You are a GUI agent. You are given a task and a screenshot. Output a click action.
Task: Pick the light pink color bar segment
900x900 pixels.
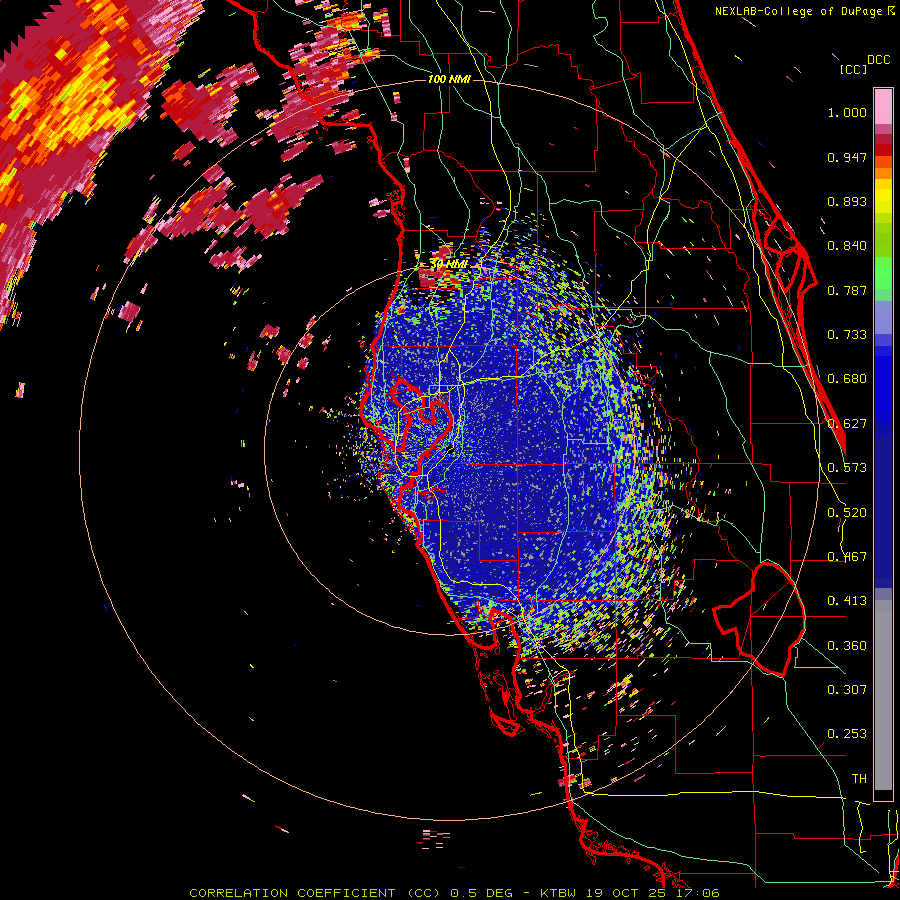(x=883, y=107)
